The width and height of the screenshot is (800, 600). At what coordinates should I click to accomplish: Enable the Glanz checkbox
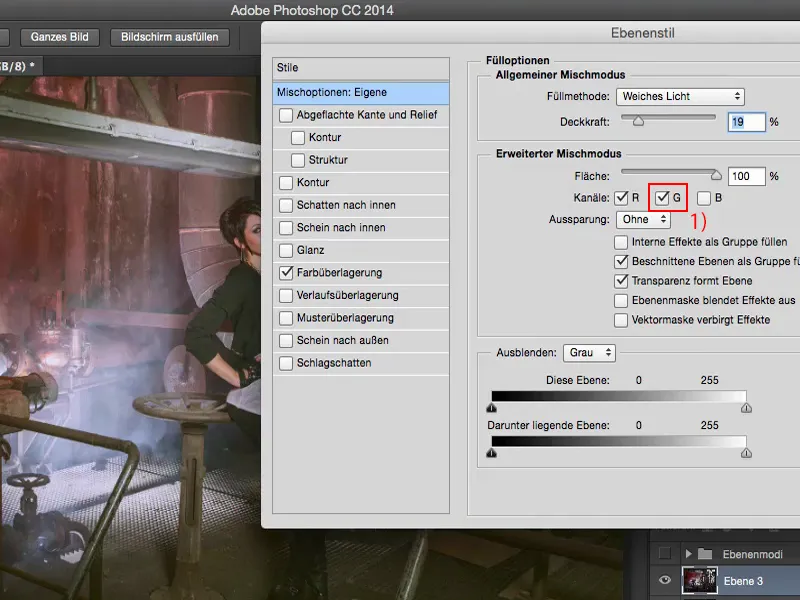286,250
